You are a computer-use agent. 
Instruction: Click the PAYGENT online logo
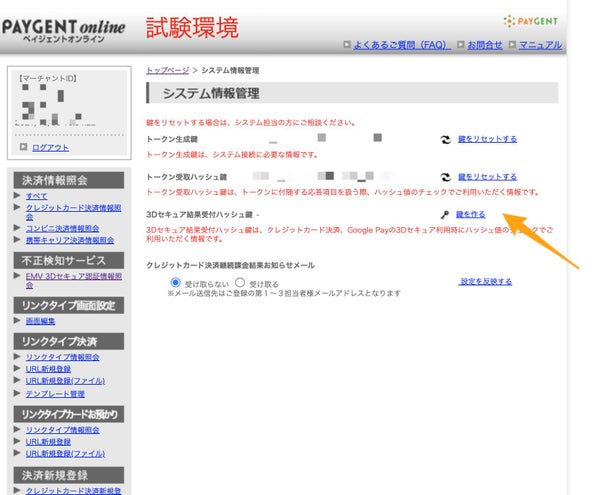pos(64,31)
